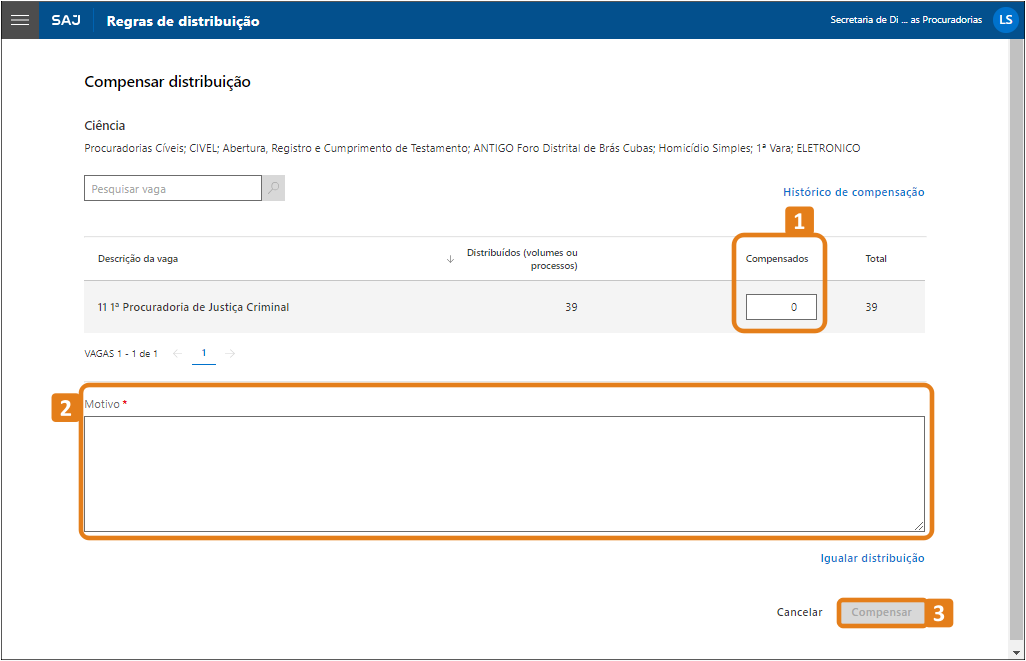Open the Secretaria de Di... Procuradorias selector

pyautogui.click(x=905, y=20)
